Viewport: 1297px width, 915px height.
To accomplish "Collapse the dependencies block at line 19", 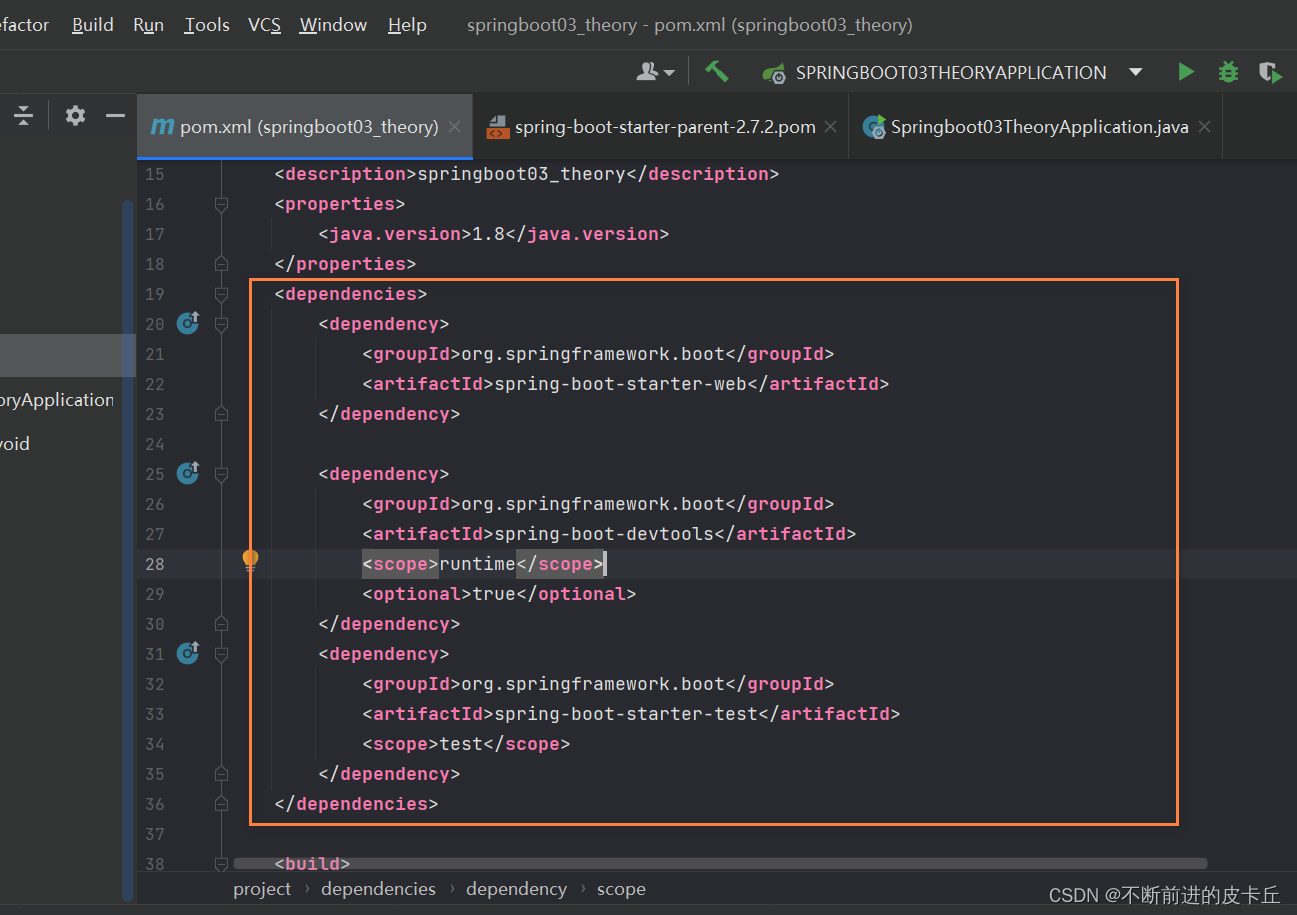I will (x=221, y=294).
